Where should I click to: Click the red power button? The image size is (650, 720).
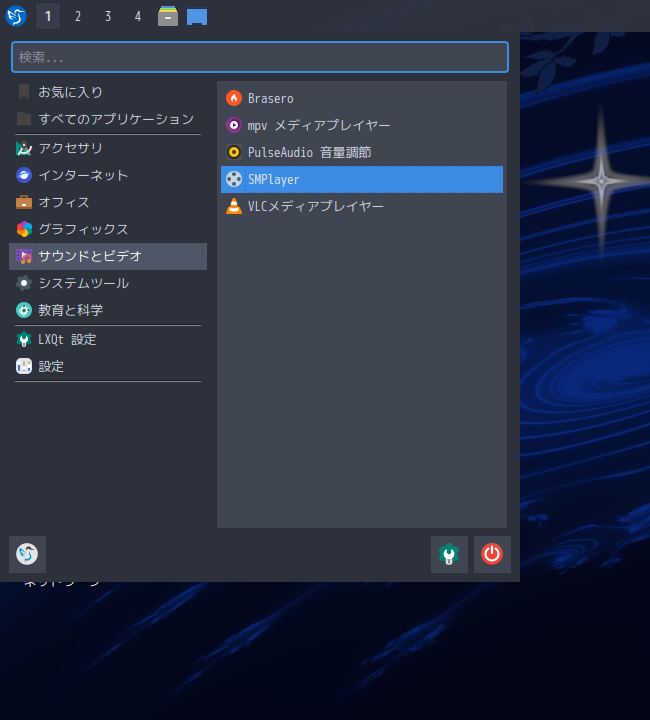point(492,554)
